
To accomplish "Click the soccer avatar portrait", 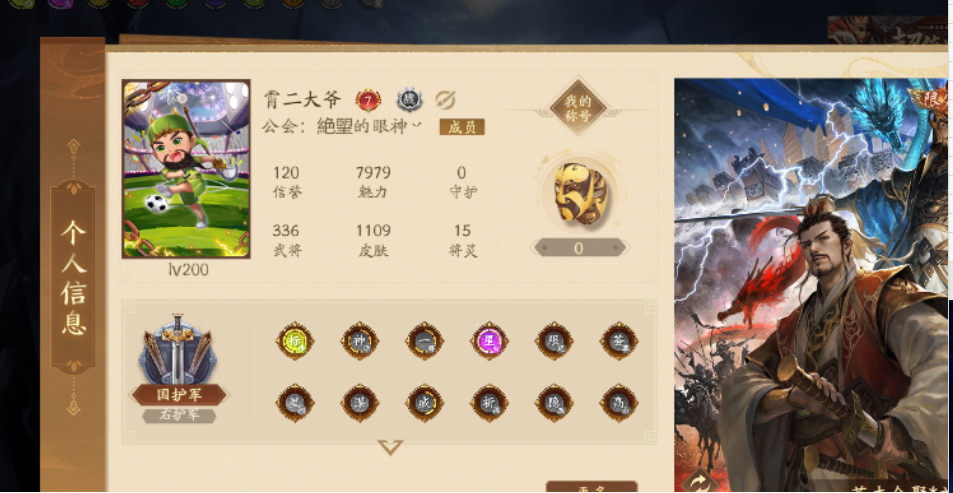I will click(186, 169).
